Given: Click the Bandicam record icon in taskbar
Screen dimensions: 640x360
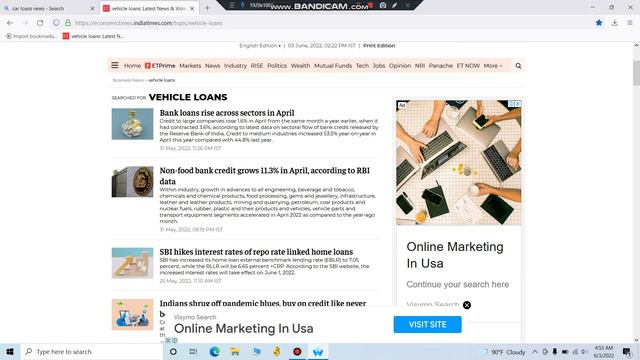Looking at the screenshot, I should 297,351.
